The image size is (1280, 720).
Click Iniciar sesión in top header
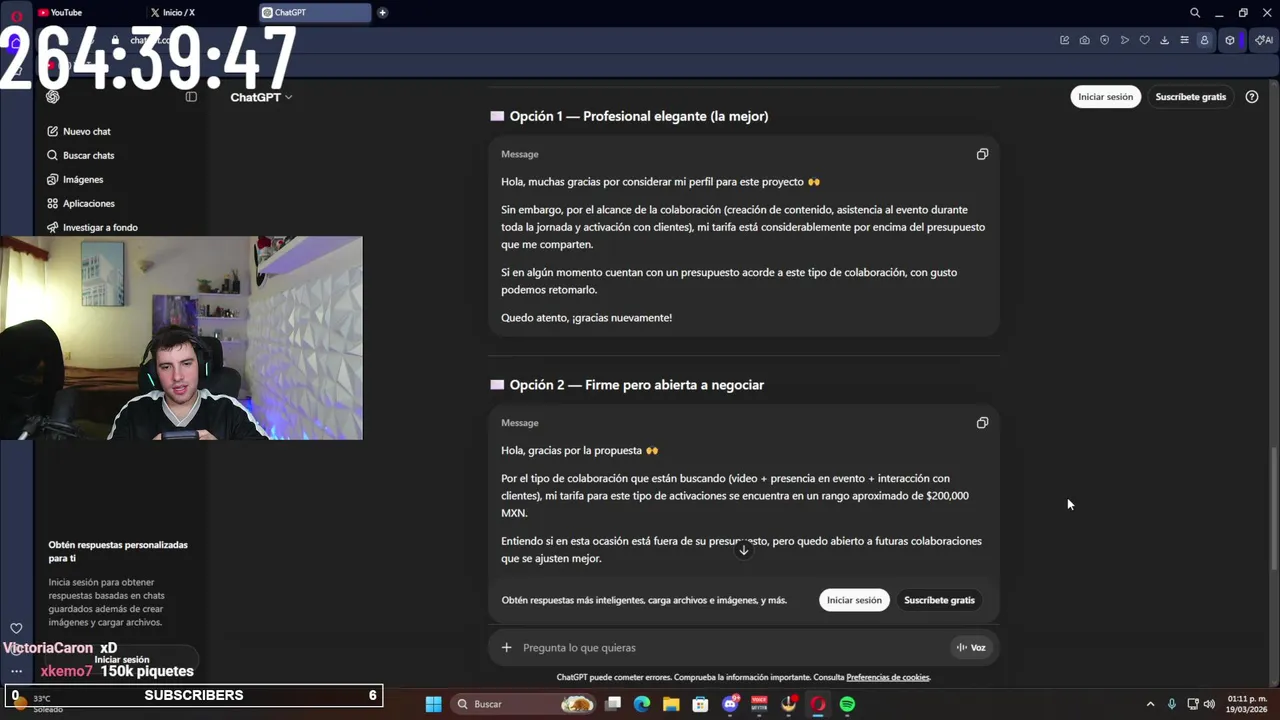tap(1105, 97)
